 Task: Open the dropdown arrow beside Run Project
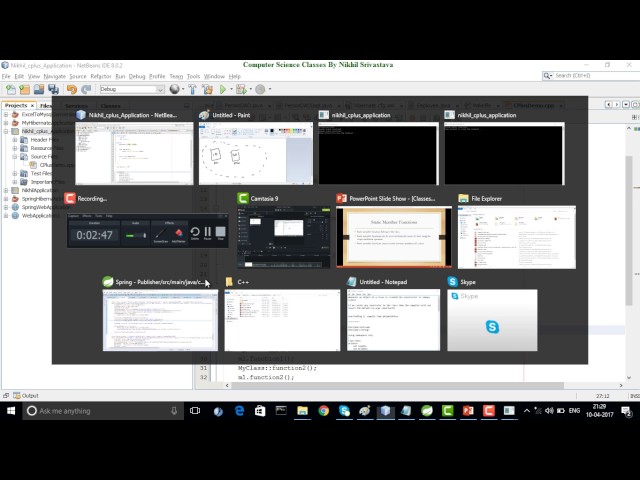tap(231, 89)
